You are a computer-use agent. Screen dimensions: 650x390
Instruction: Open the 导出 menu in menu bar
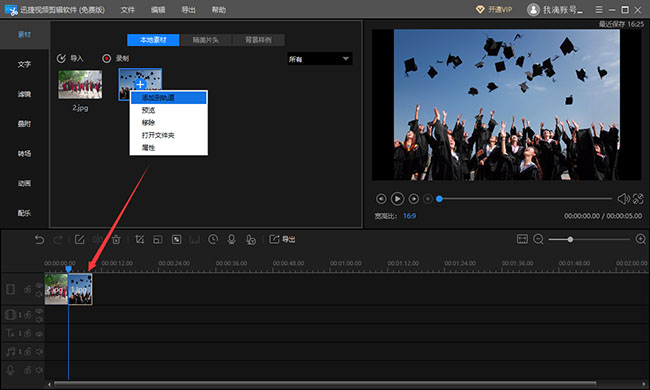[188, 10]
